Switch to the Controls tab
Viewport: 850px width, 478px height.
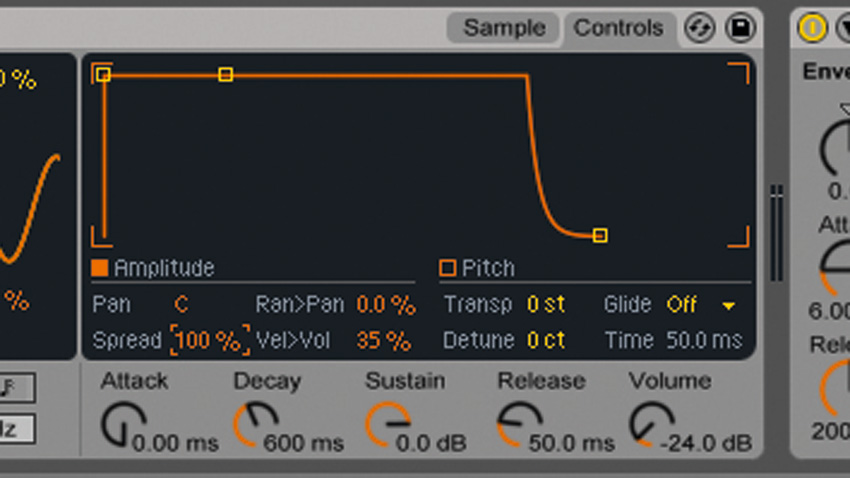(618, 28)
